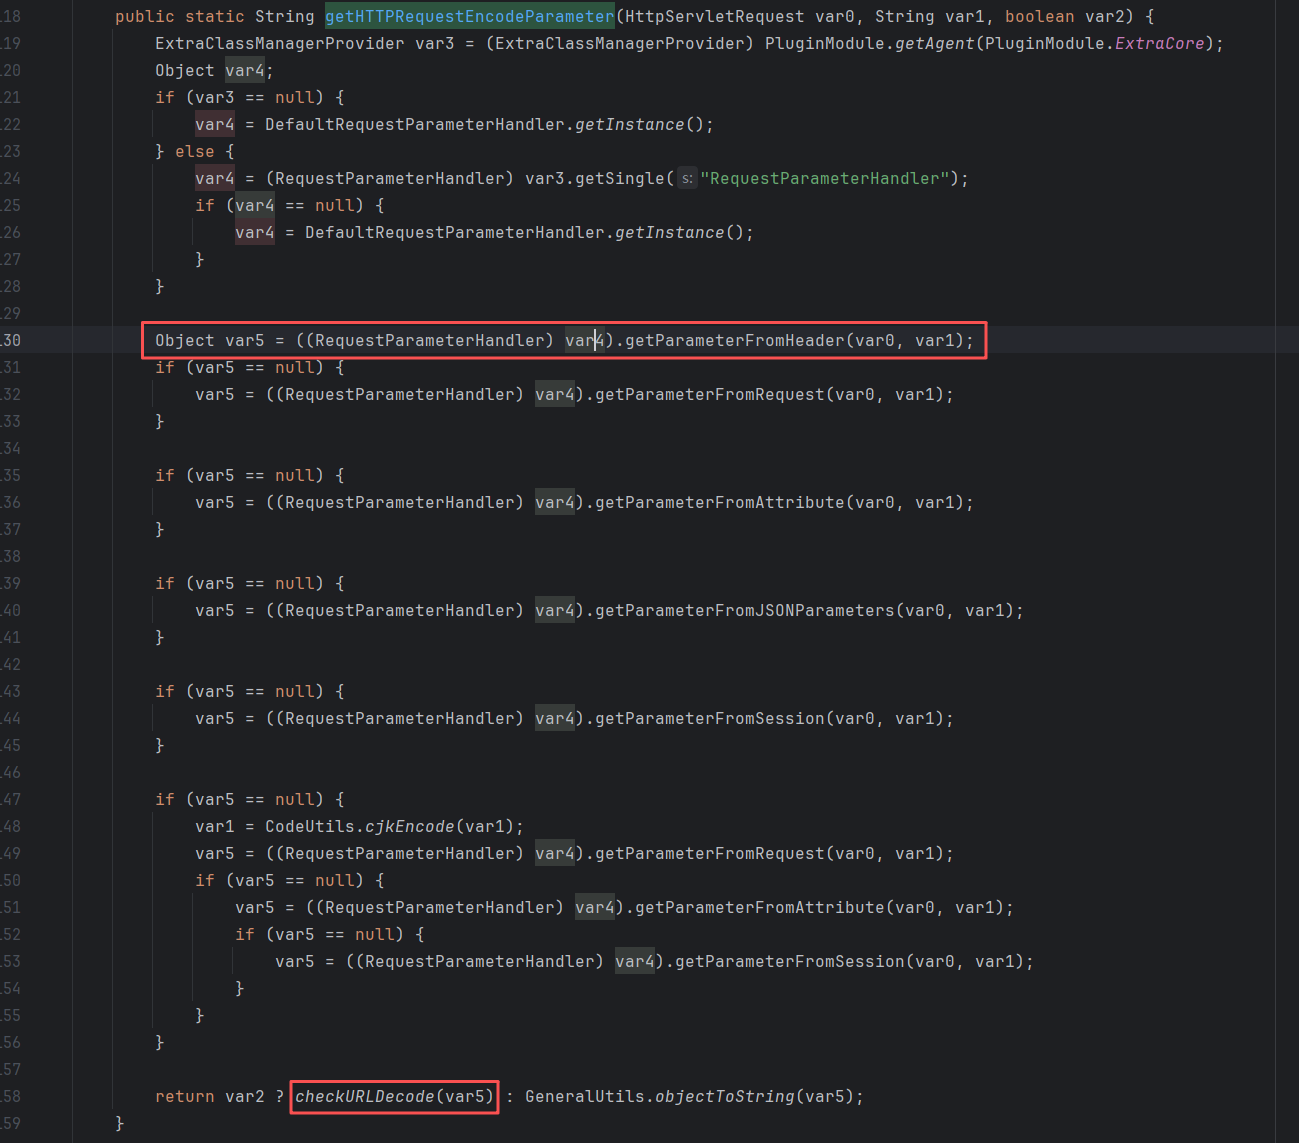Click the ExtraCore field reference
The height and width of the screenshot is (1143, 1299).
pyautogui.click(x=1159, y=44)
